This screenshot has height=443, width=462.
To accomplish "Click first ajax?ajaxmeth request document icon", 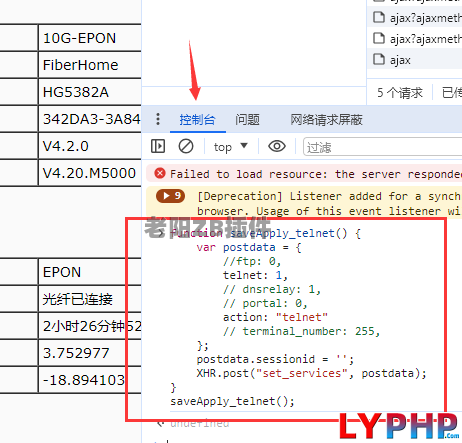I will coord(379,17).
